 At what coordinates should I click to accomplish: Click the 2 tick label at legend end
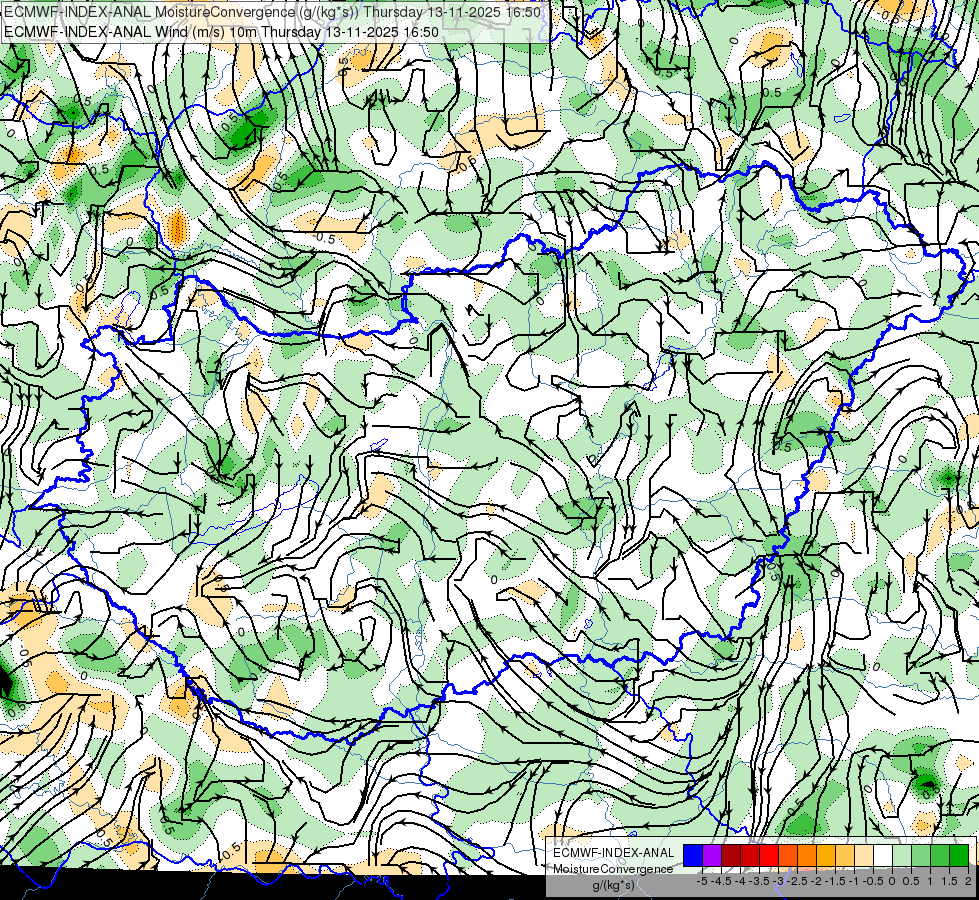point(968,881)
